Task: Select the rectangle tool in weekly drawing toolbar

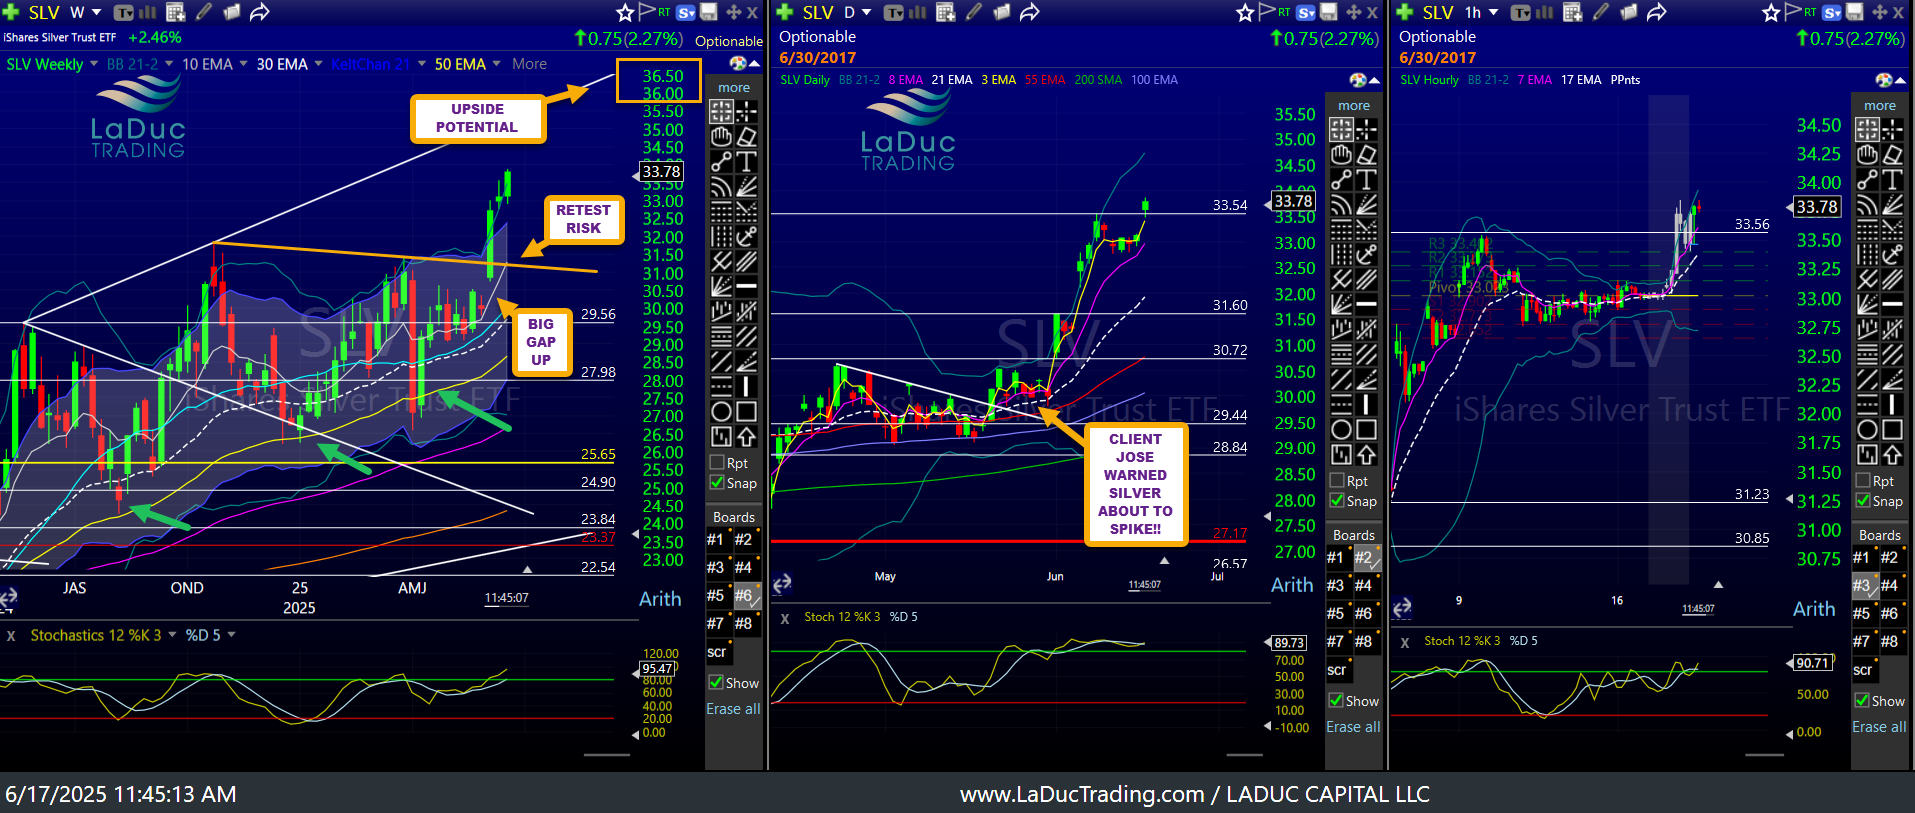Action: pos(746,411)
